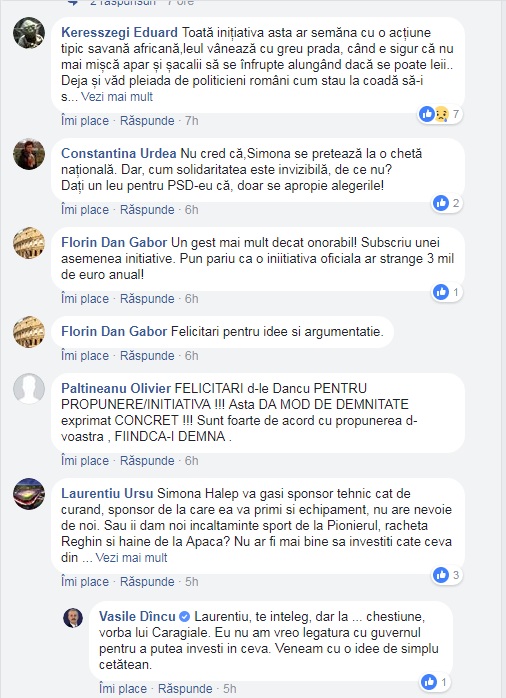Click the like icon on Vasile Dîncu's reply
This screenshot has height=698, width=506.
[x=429, y=682]
